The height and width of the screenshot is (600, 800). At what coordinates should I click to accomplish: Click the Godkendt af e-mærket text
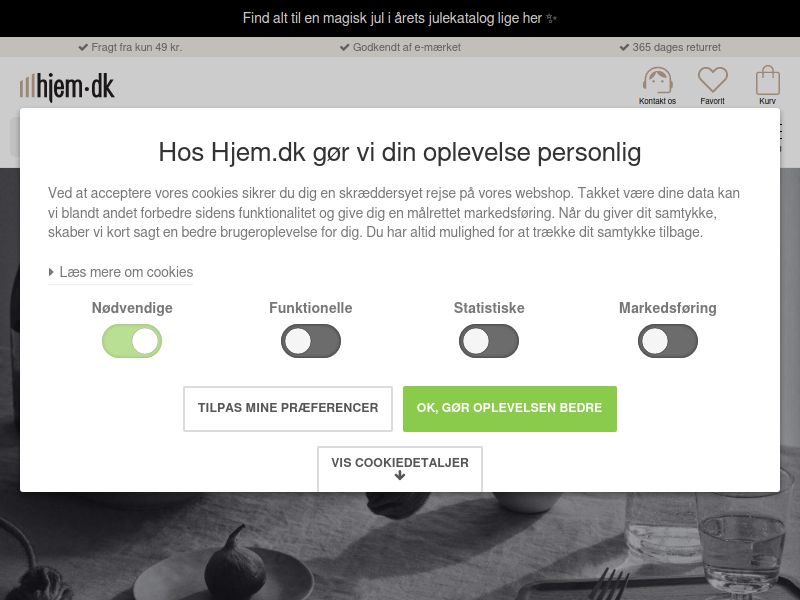coord(407,47)
